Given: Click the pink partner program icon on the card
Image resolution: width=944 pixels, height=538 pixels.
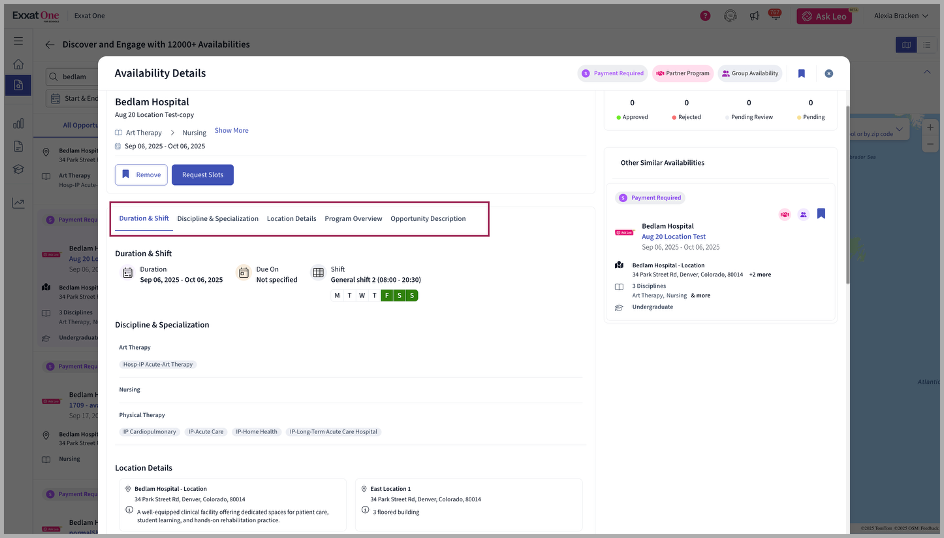Looking at the screenshot, I should [785, 214].
